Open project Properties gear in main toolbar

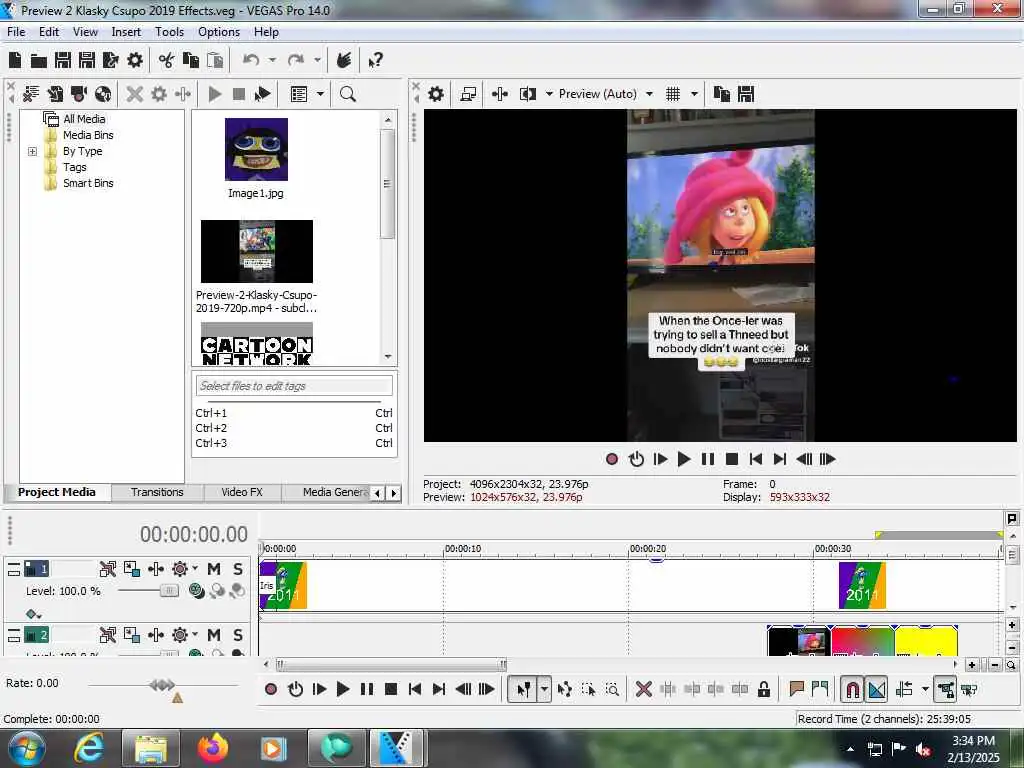135,61
